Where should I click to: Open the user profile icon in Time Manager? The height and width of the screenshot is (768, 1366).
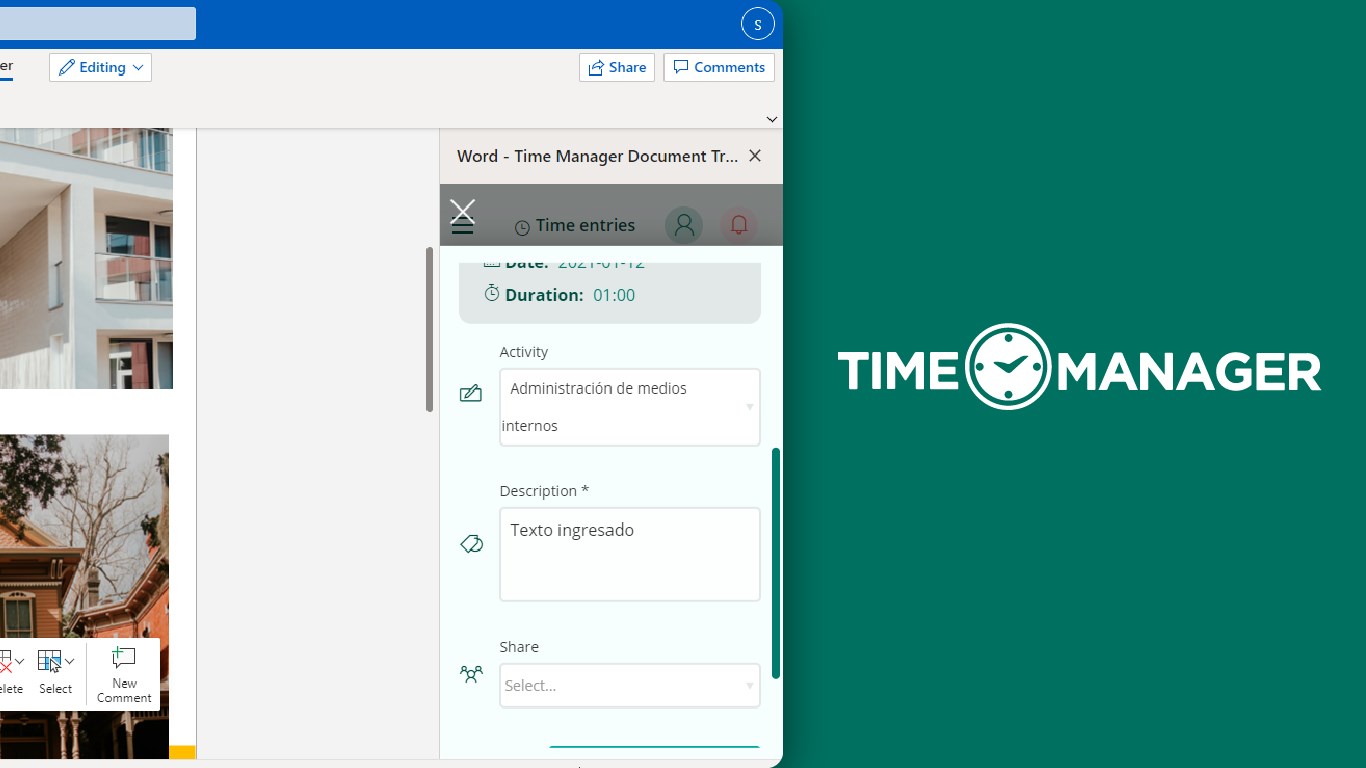(685, 225)
